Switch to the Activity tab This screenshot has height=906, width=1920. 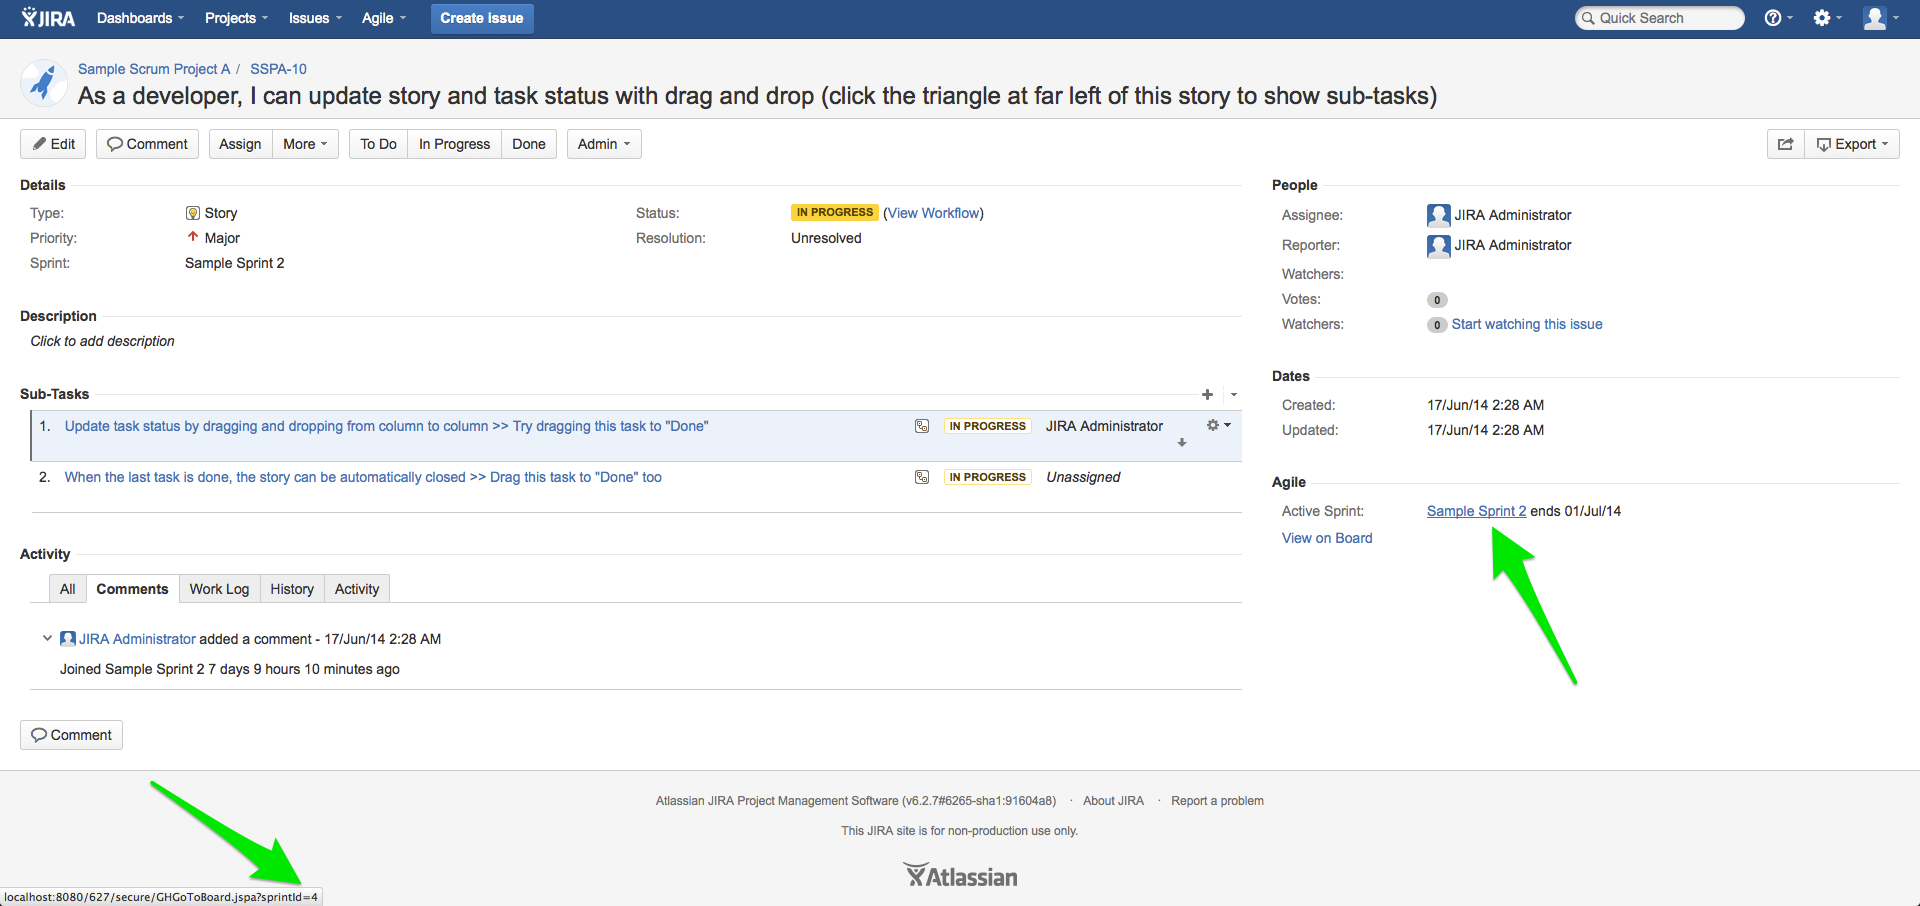tap(357, 589)
